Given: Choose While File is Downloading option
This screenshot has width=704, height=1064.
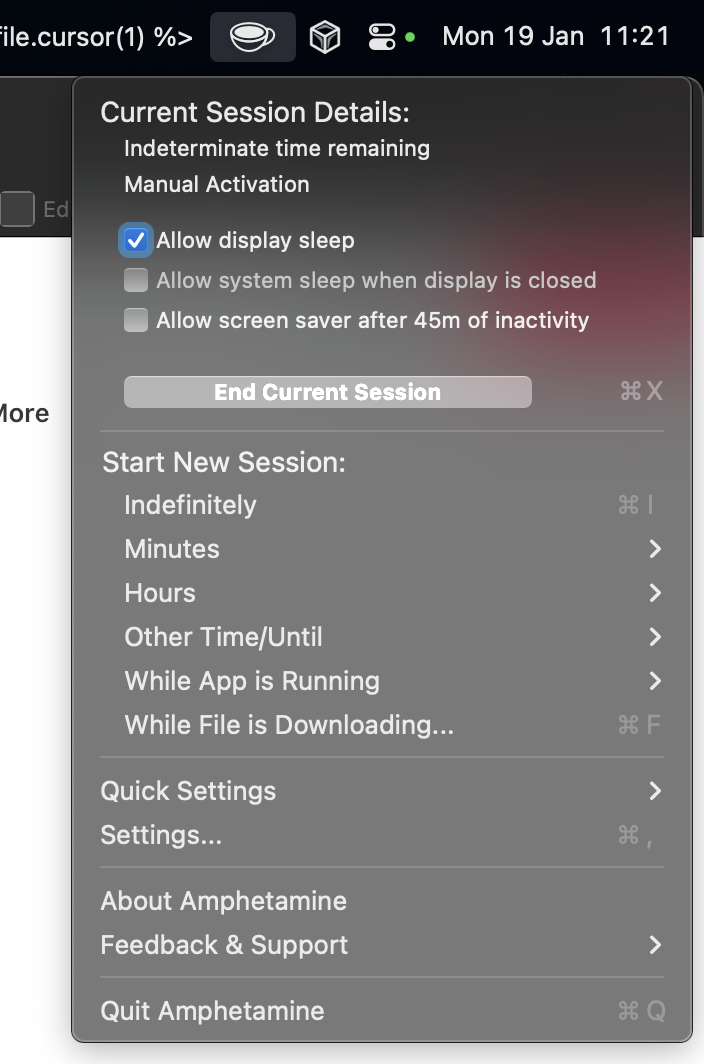Looking at the screenshot, I should [x=289, y=725].
